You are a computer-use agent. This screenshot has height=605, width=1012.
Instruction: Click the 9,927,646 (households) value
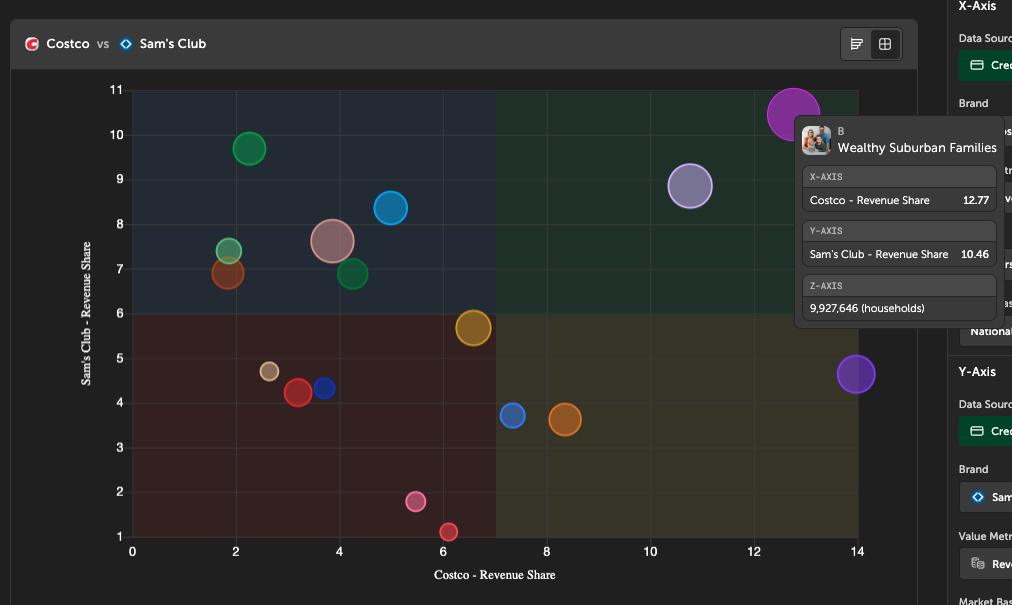coord(867,309)
